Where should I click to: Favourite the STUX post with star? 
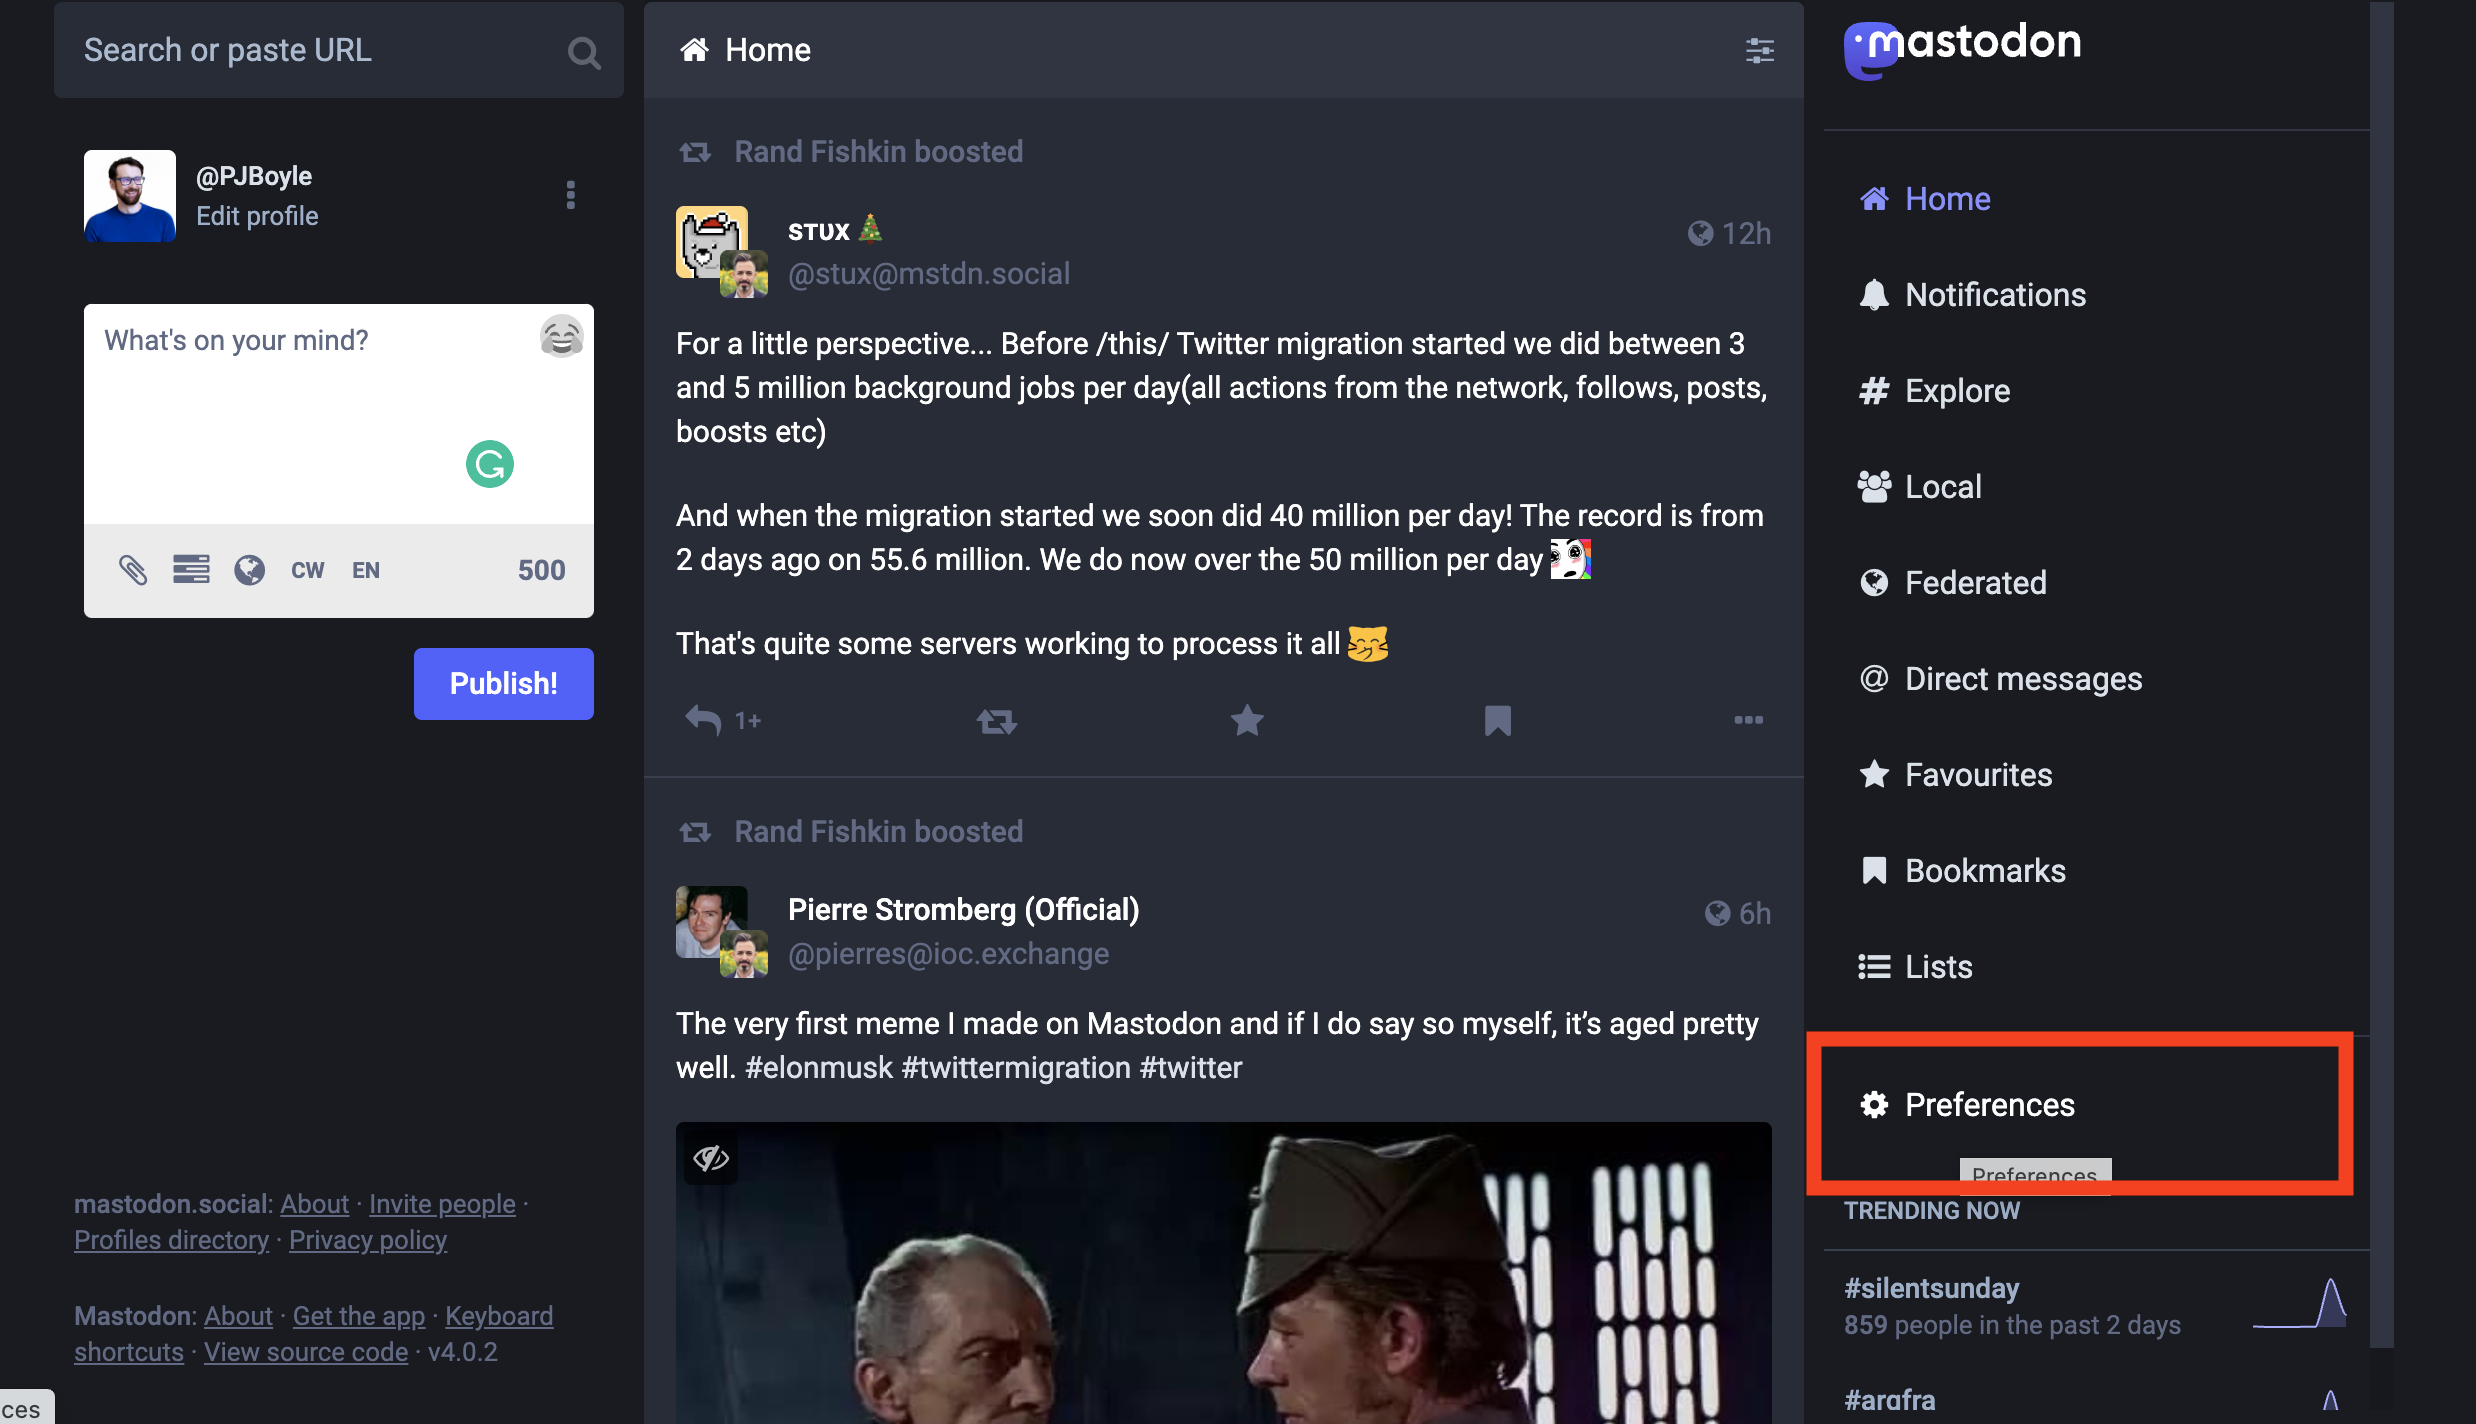pos(1247,721)
